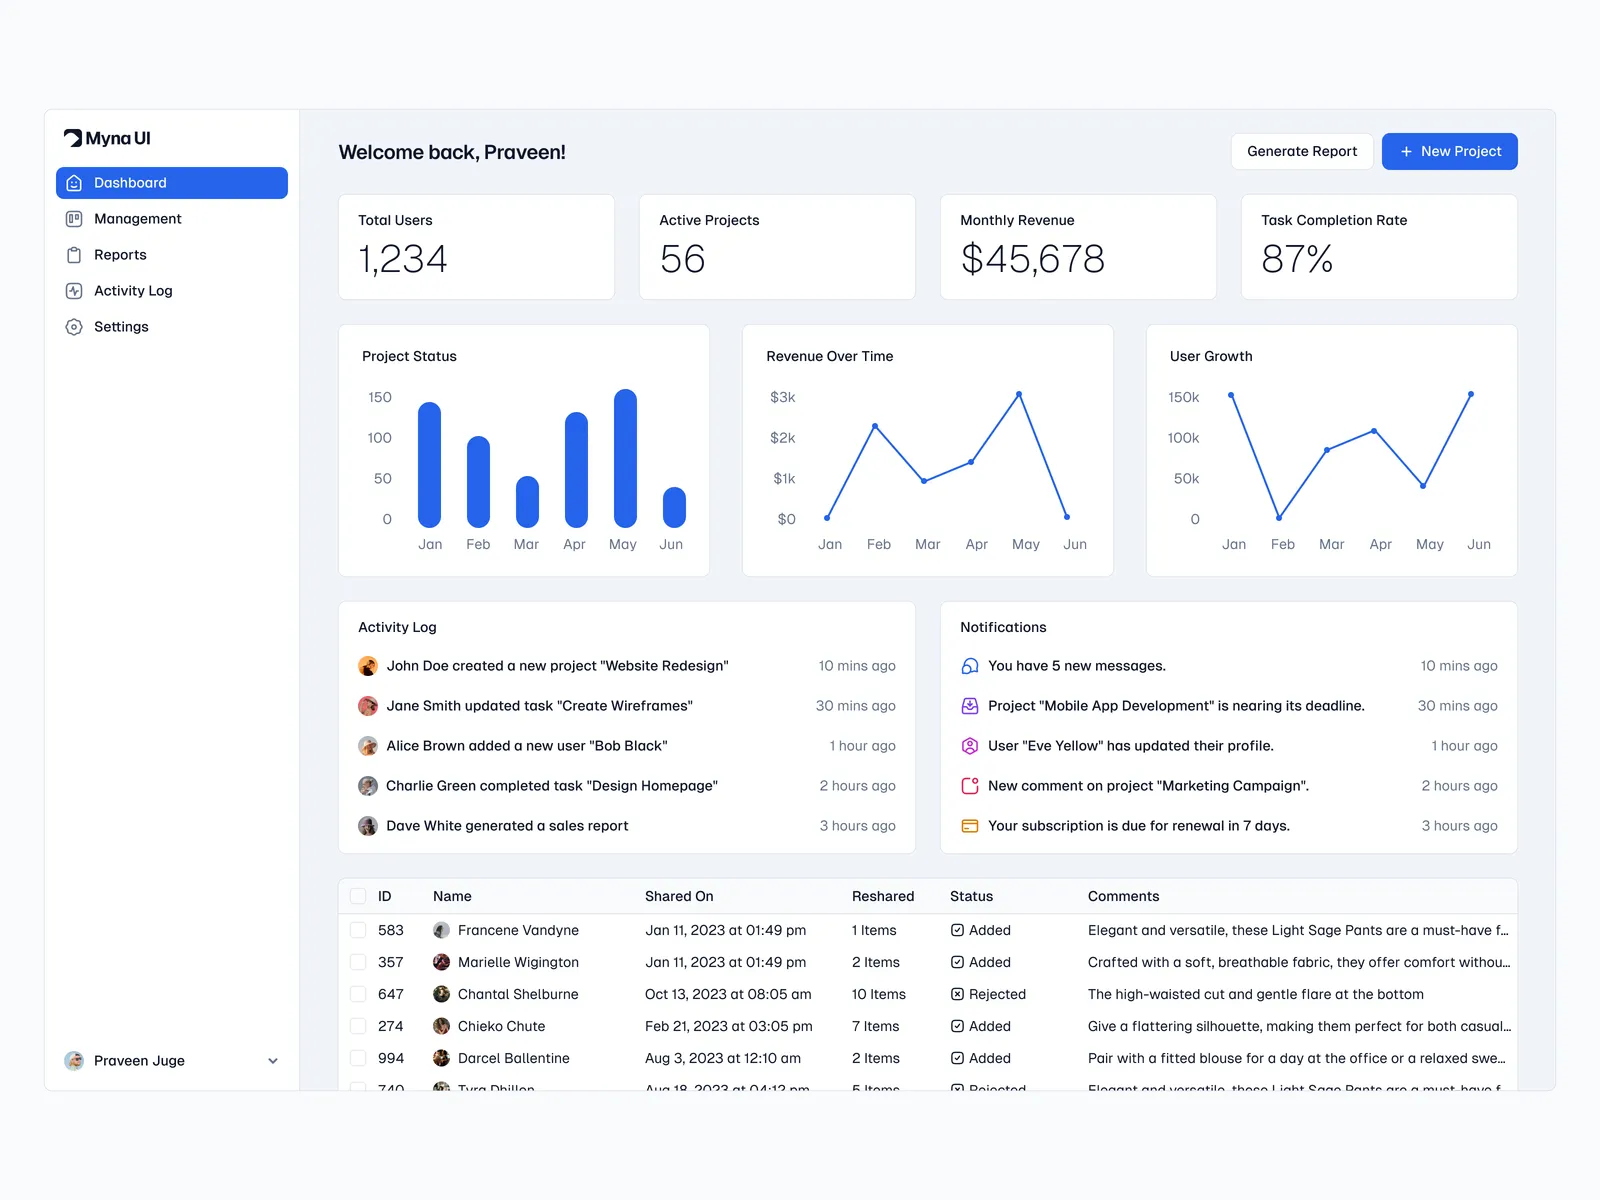
Task: Go to Reports in the sidebar
Action: 120,255
